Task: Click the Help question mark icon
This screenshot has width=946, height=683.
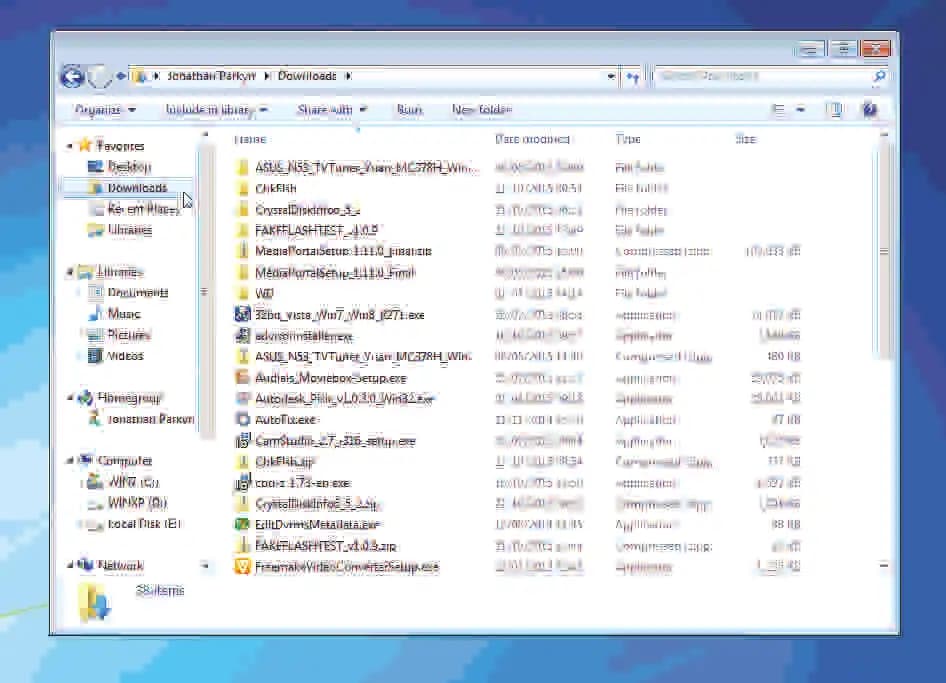Action: (869, 110)
